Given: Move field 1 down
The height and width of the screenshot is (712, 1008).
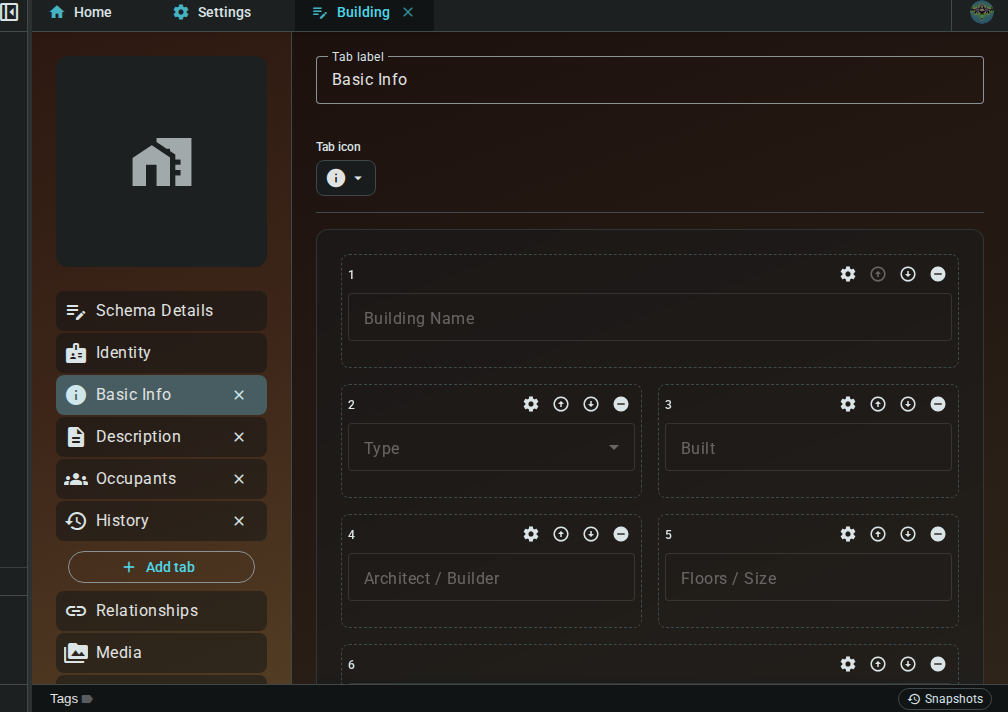Looking at the screenshot, I should tap(908, 274).
